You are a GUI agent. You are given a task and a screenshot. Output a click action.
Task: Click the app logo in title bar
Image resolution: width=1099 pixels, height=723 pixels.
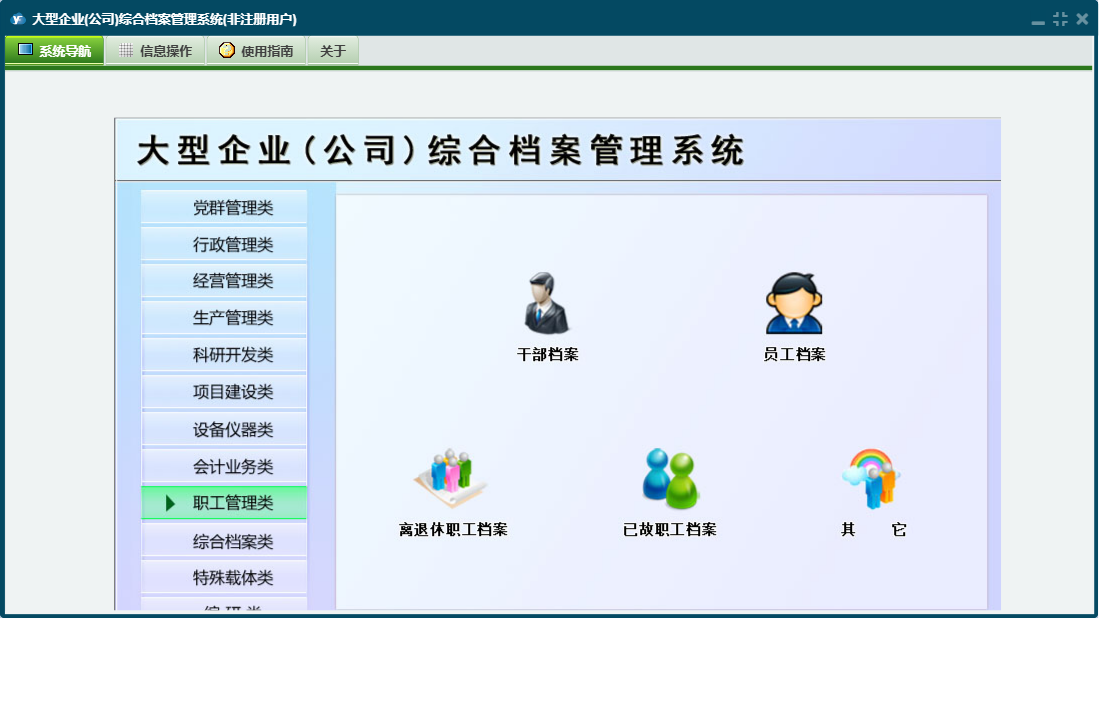[x=18, y=19]
